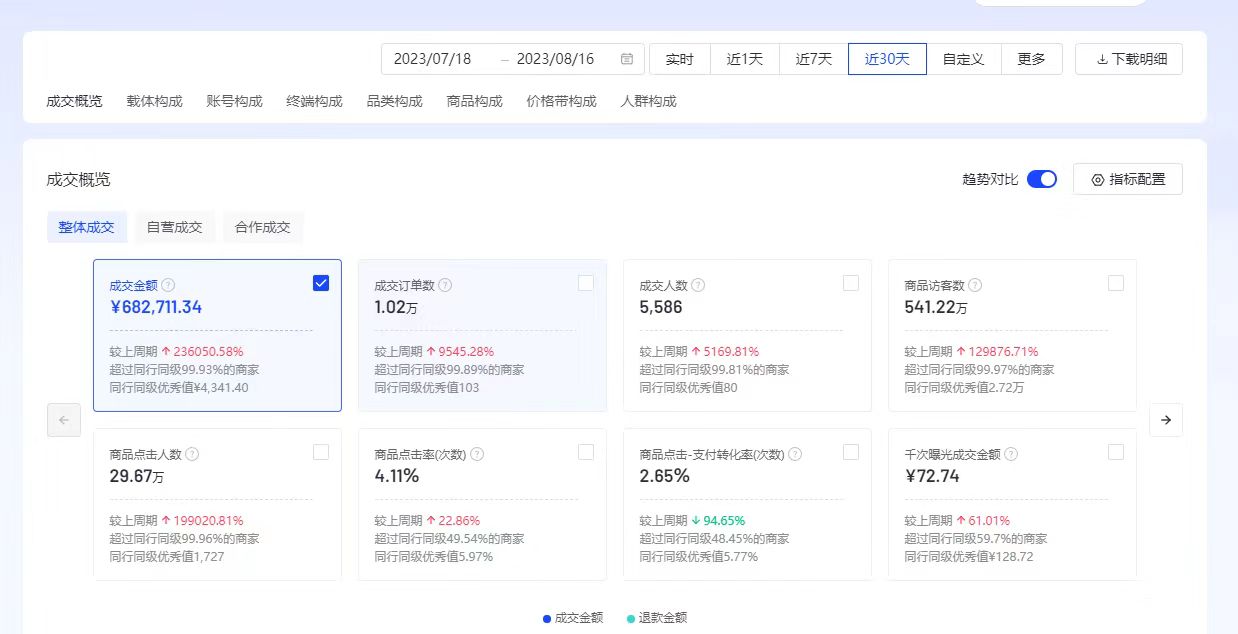Switch to 商品构成 tab
The image size is (1238, 634).
(475, 101)
